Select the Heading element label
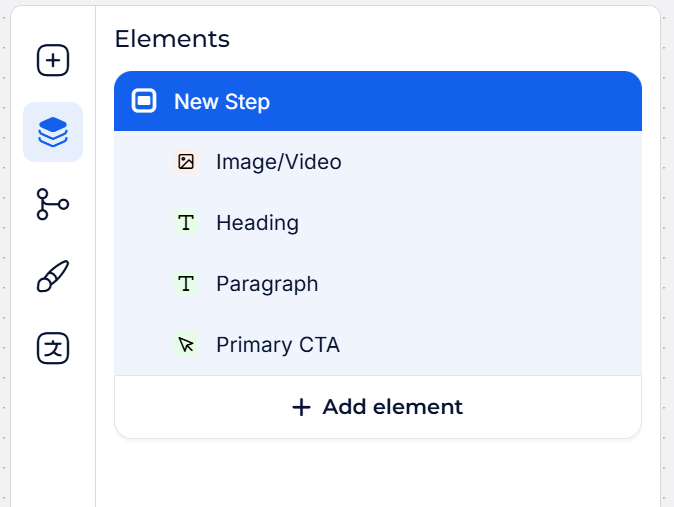674x507 pixels. [257, 222]
